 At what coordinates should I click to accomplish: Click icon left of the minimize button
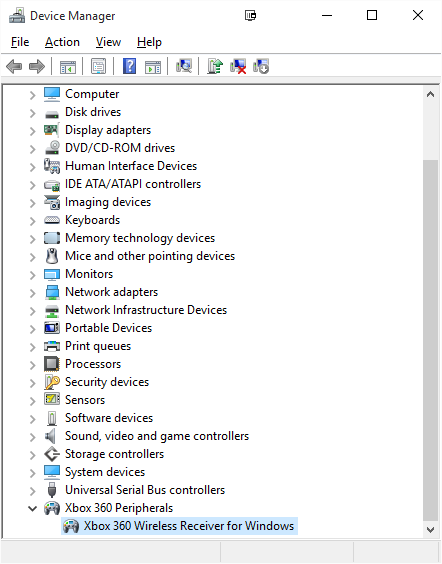pos(250,15)
